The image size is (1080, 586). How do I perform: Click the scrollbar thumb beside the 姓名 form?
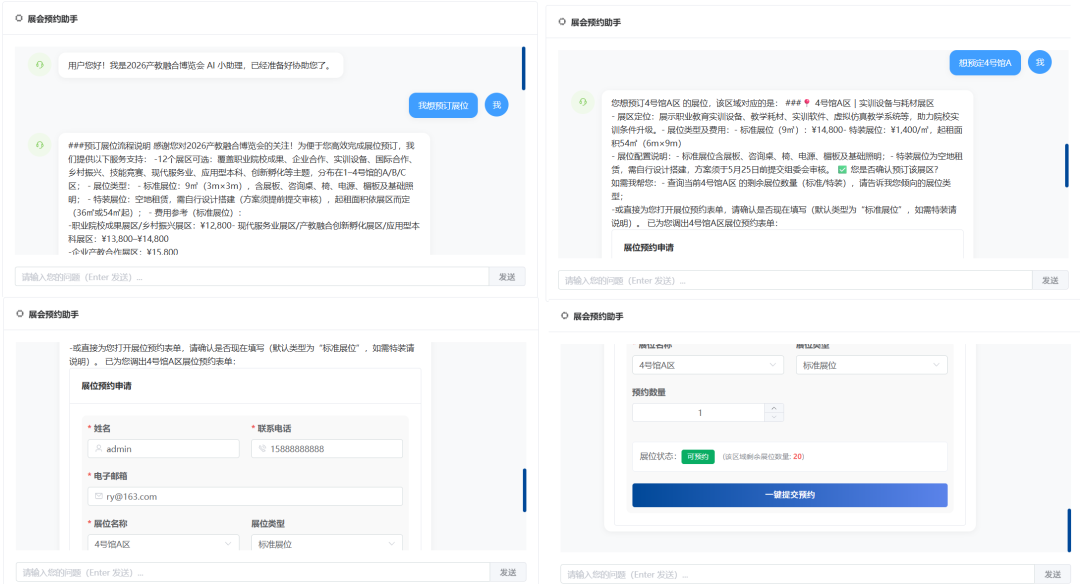524,490
